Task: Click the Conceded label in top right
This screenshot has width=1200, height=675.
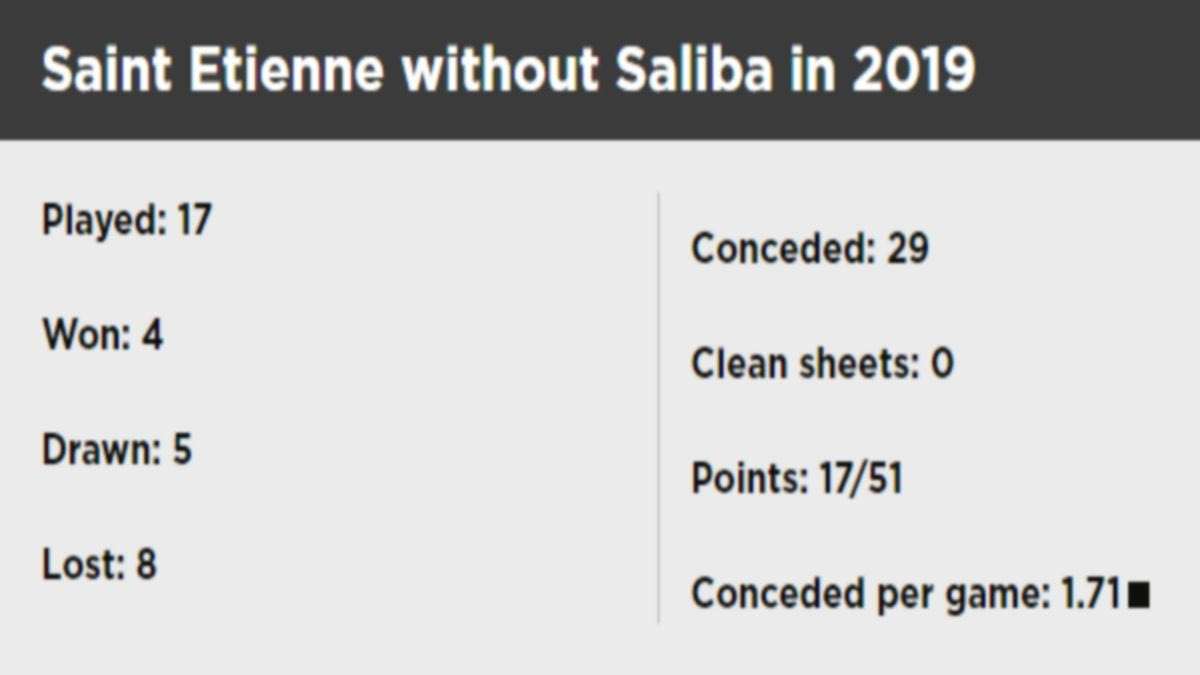Action: coord(781,249)
